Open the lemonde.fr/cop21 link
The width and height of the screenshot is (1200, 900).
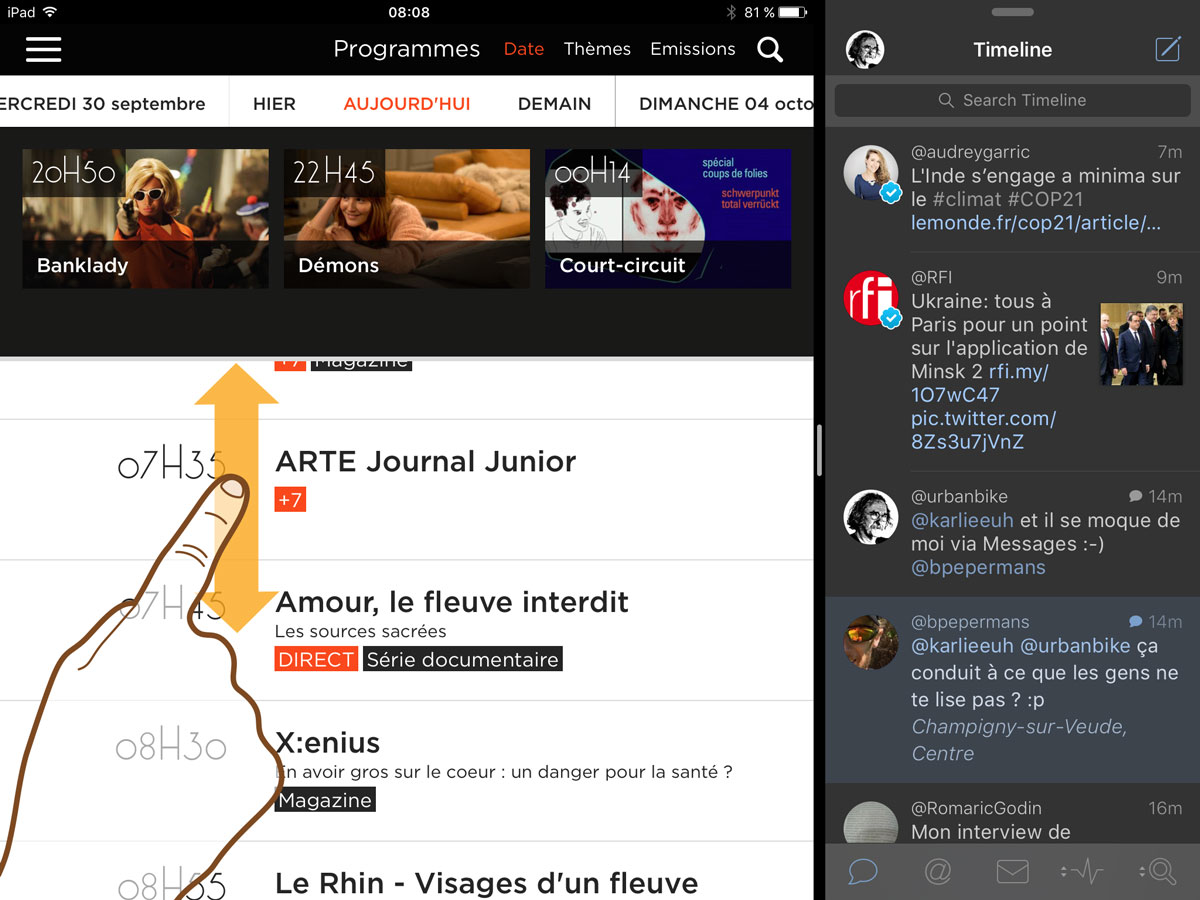(1036, 222)
